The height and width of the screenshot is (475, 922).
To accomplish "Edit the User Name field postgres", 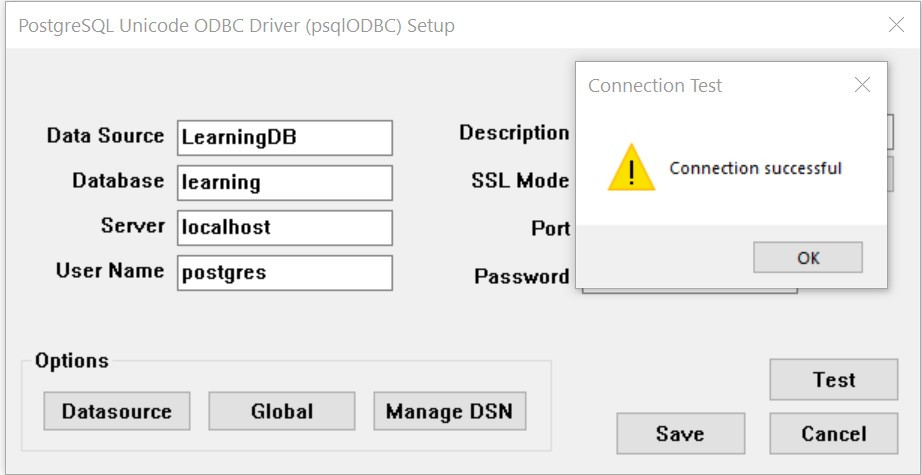I will click(285, 273).
